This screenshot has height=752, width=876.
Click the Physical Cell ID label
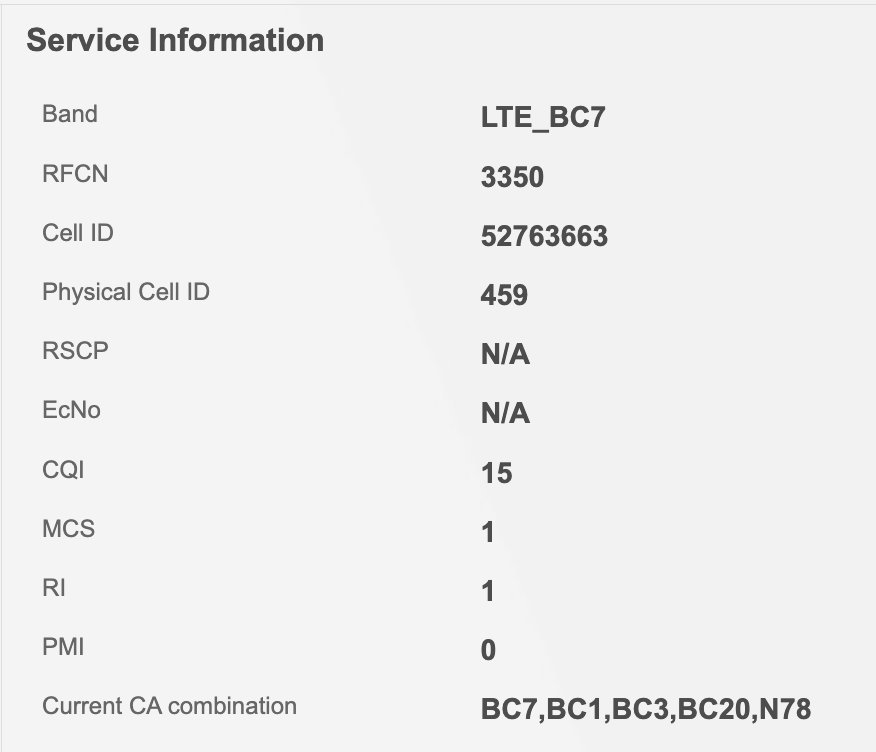pyautogui.click(x=126, y=292)
